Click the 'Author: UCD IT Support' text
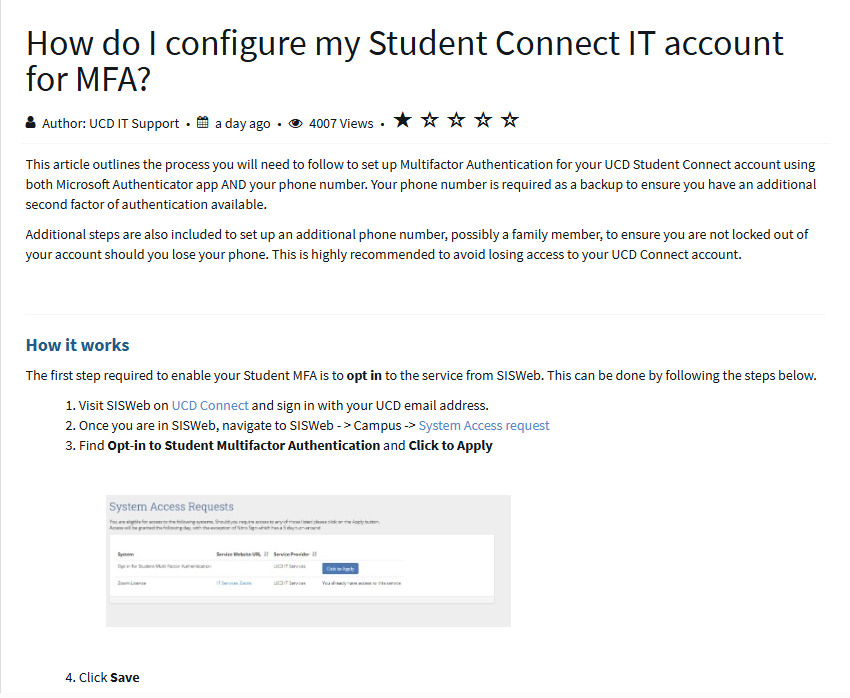The width and height of the screenshot is (850, 698). [111, 123]
